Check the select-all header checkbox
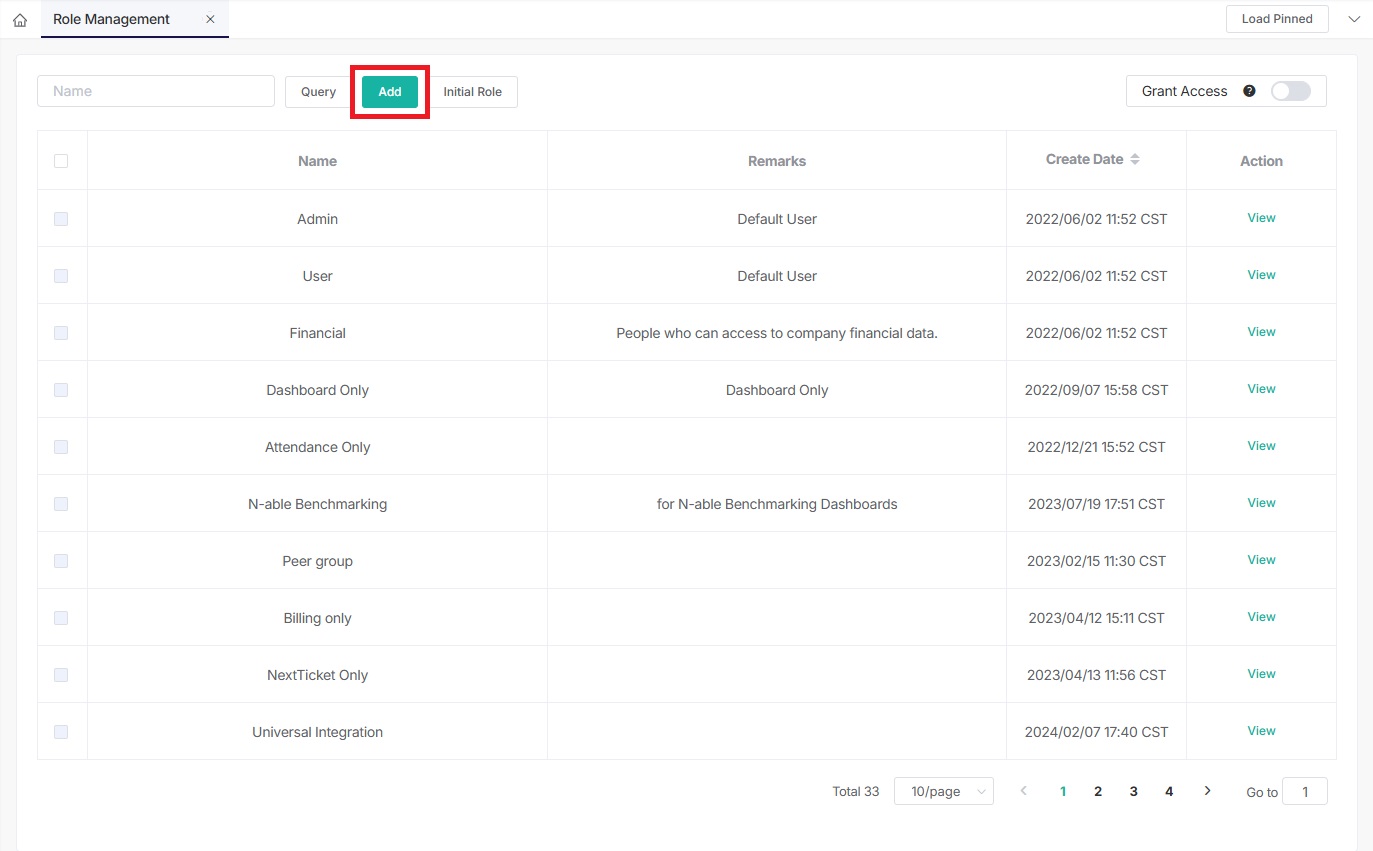This screenshot has height=851, width=1373. pos(61,161)
